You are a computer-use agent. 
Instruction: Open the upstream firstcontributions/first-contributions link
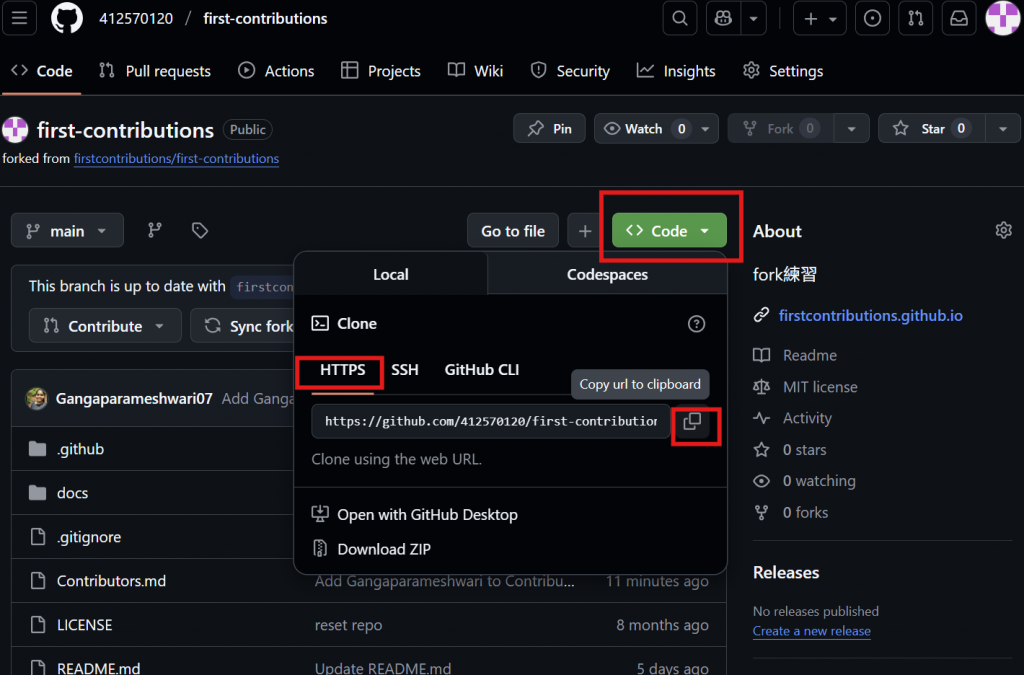(176, 158)
